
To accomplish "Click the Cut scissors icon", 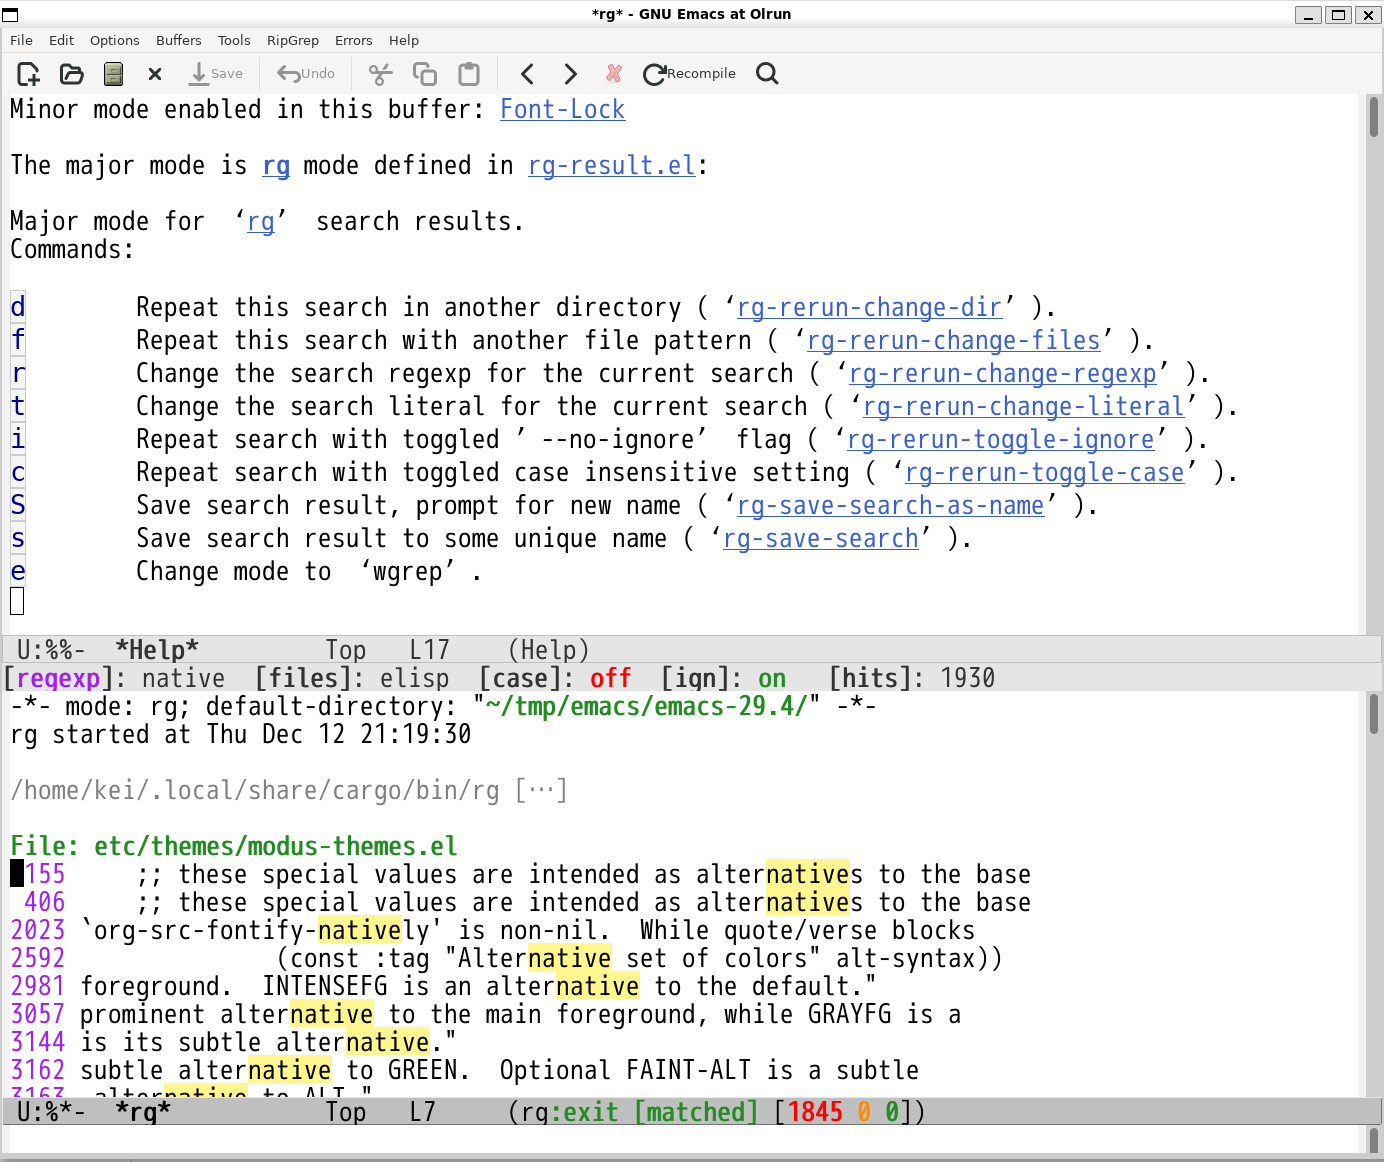I will pyautogui.click(x=380, y=74).
